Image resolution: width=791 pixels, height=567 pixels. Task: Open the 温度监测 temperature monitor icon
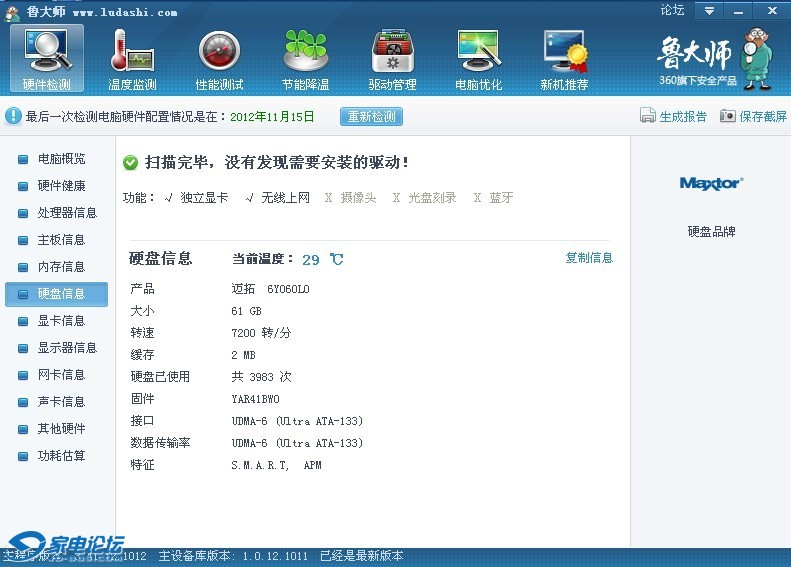tap(132, 52)
